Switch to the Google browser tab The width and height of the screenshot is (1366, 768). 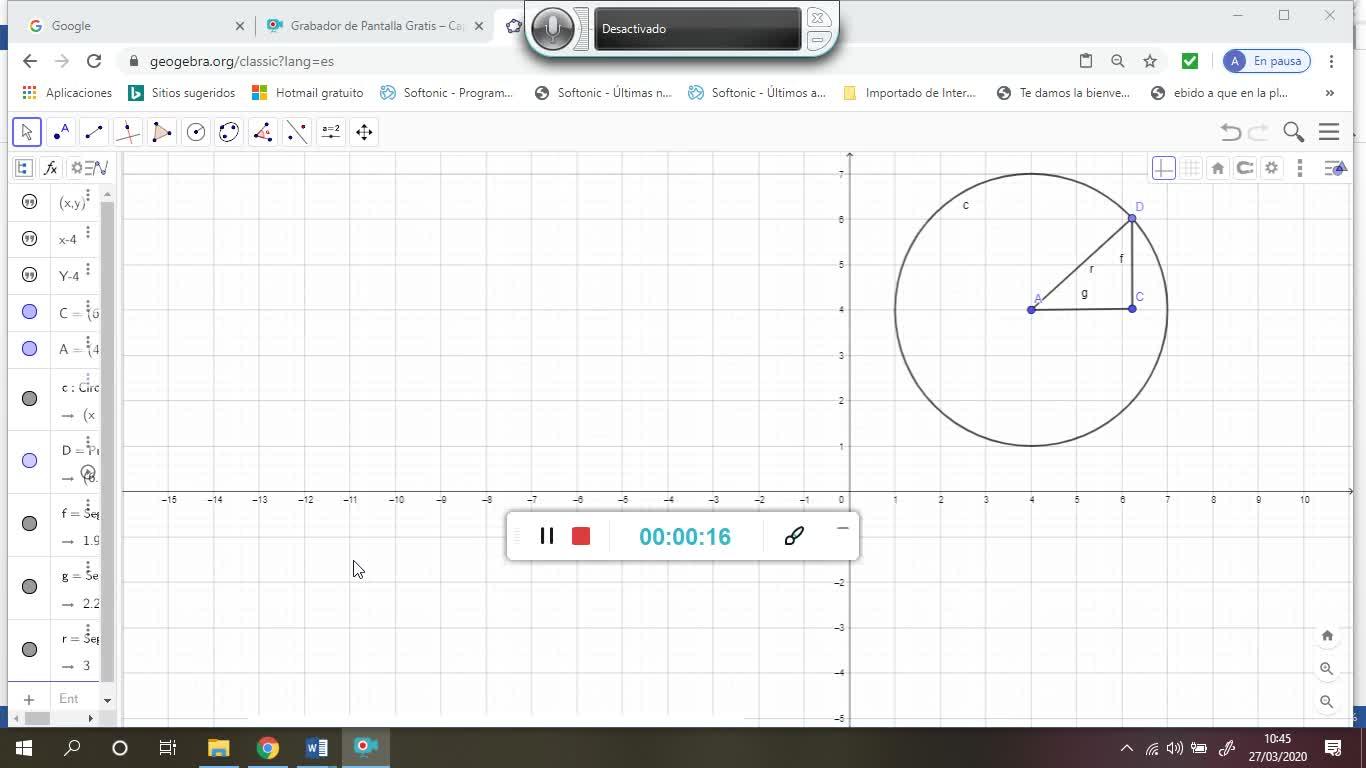(x=130, y=26)
